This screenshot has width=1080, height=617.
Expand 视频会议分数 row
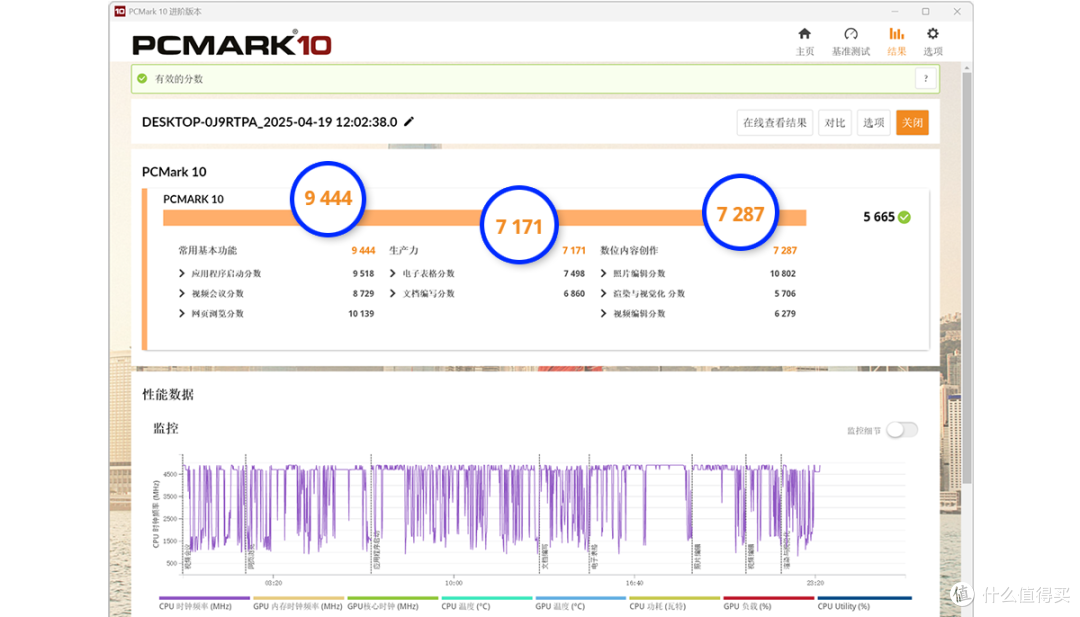point(182,293)
